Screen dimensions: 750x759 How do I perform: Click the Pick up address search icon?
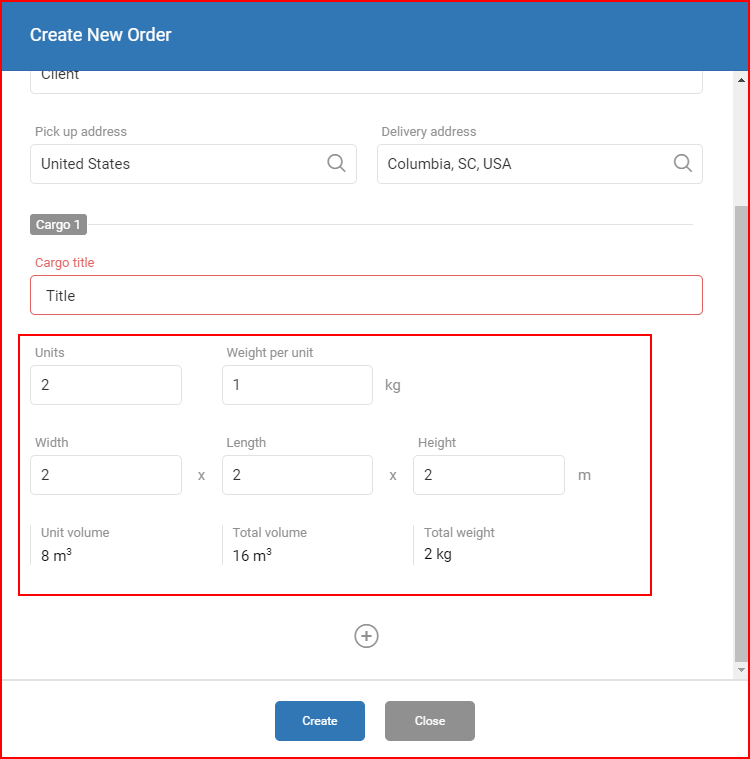(336, 163)
